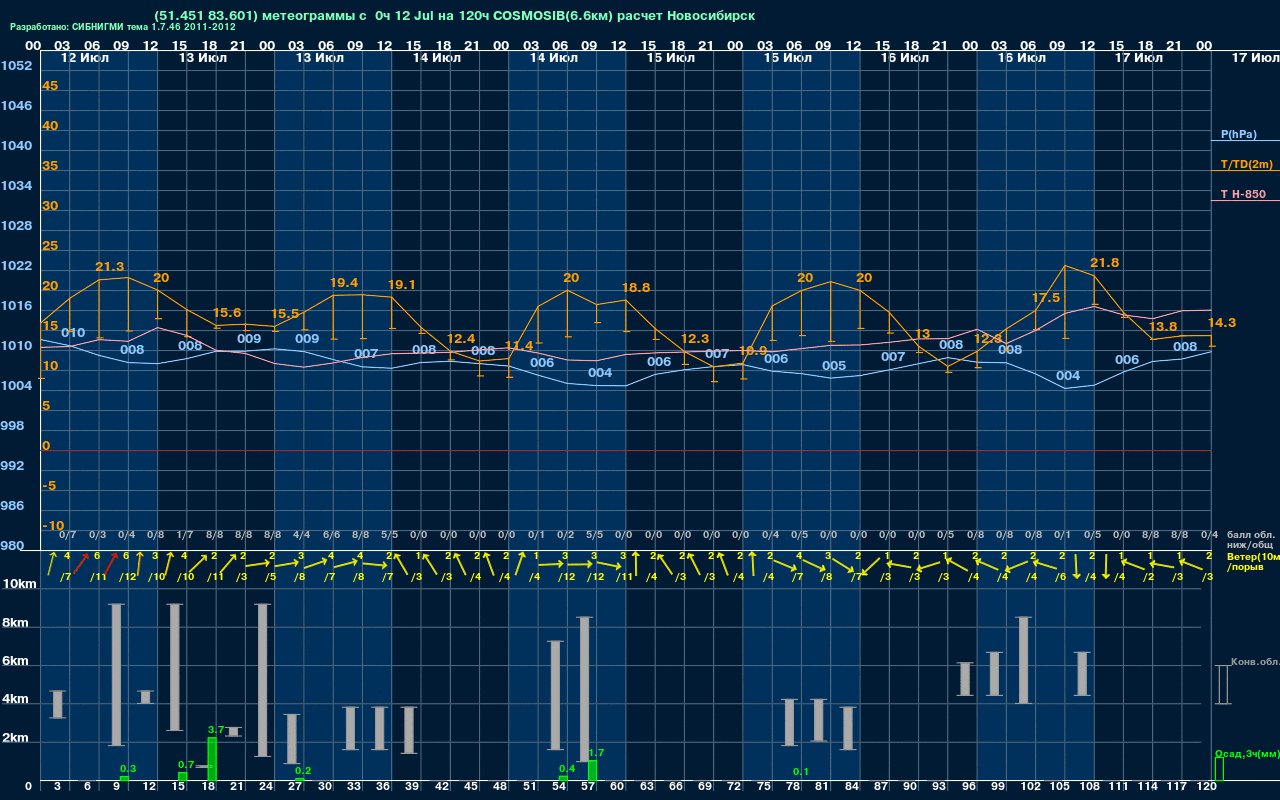Image resolution: width=1280 pixels, height=800 pixels.
Task: Click the 2km height axis label
Action: coord(13,739)
